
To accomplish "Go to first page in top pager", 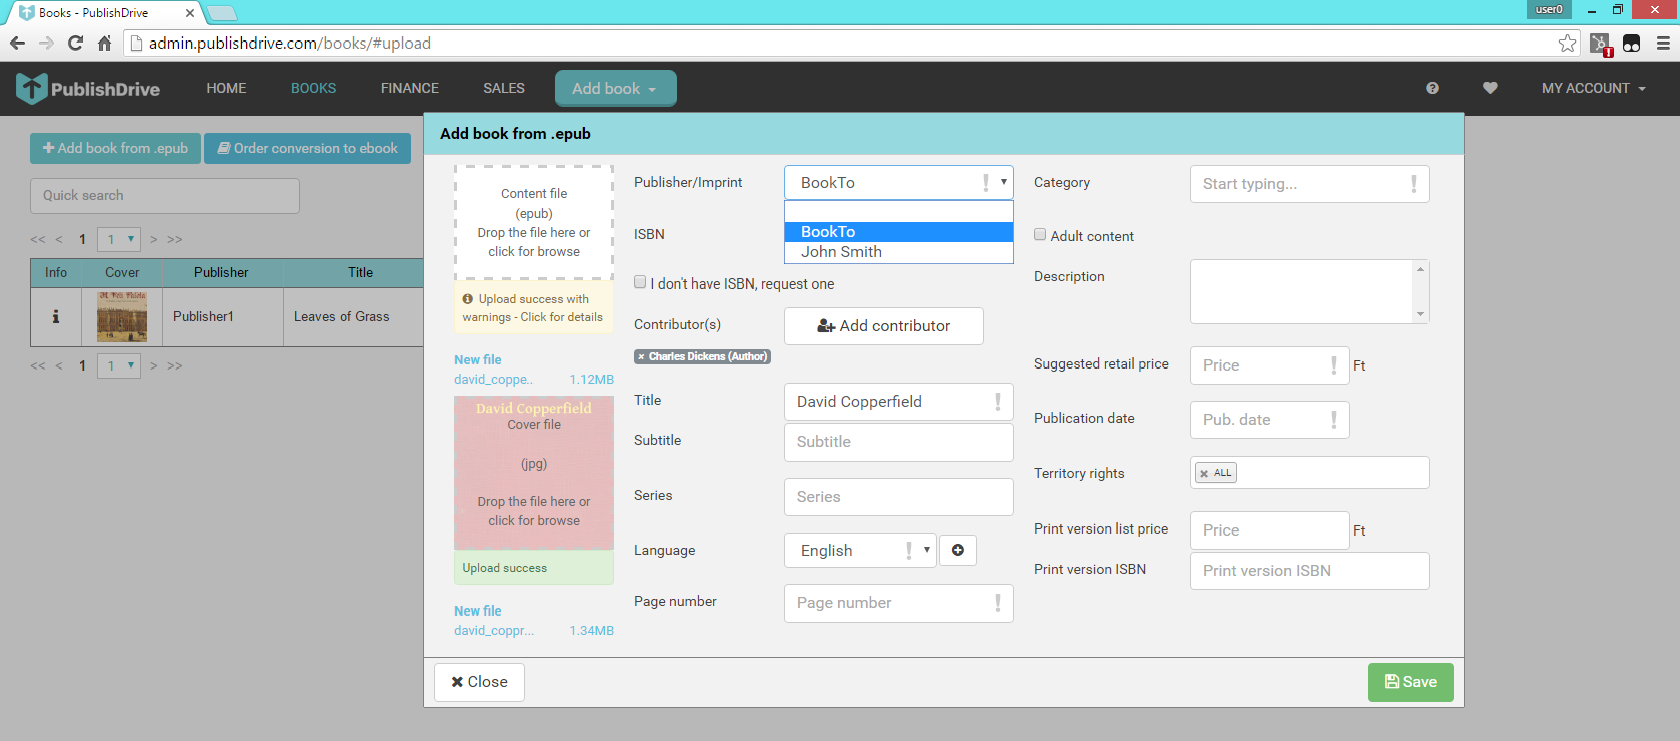I will [38, 239].
